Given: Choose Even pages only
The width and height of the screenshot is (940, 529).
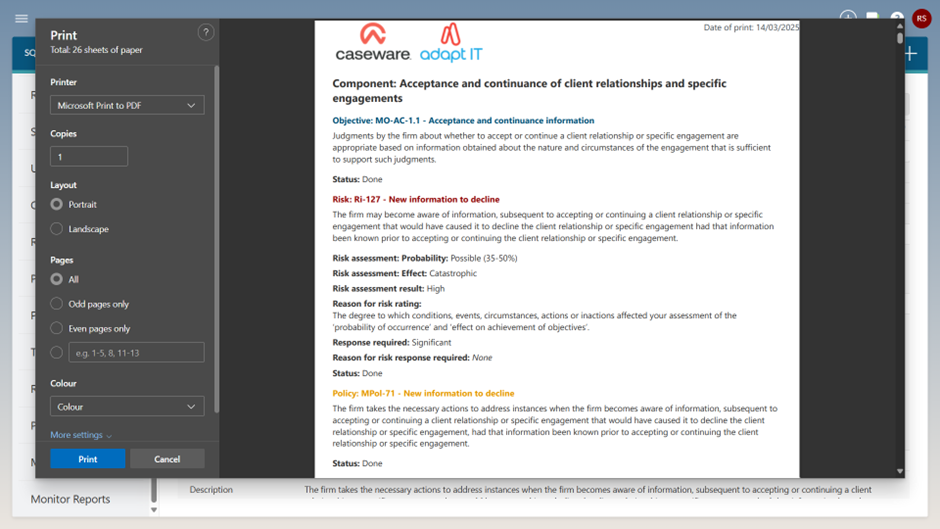Looking at the screenshot, I should 57,328.
